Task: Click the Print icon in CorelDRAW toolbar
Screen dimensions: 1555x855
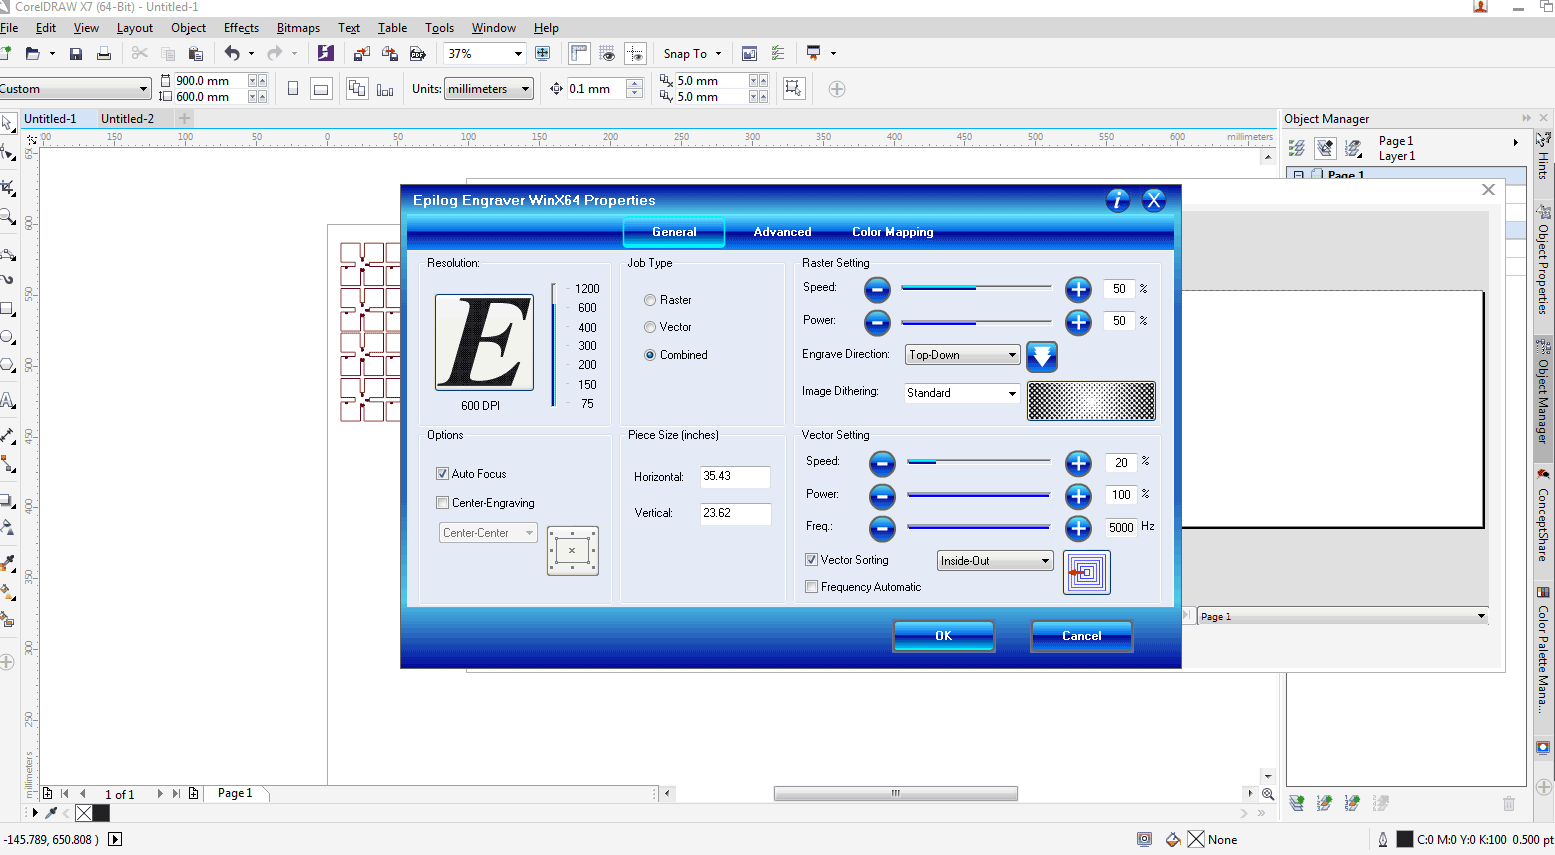Action: point(104,54)
